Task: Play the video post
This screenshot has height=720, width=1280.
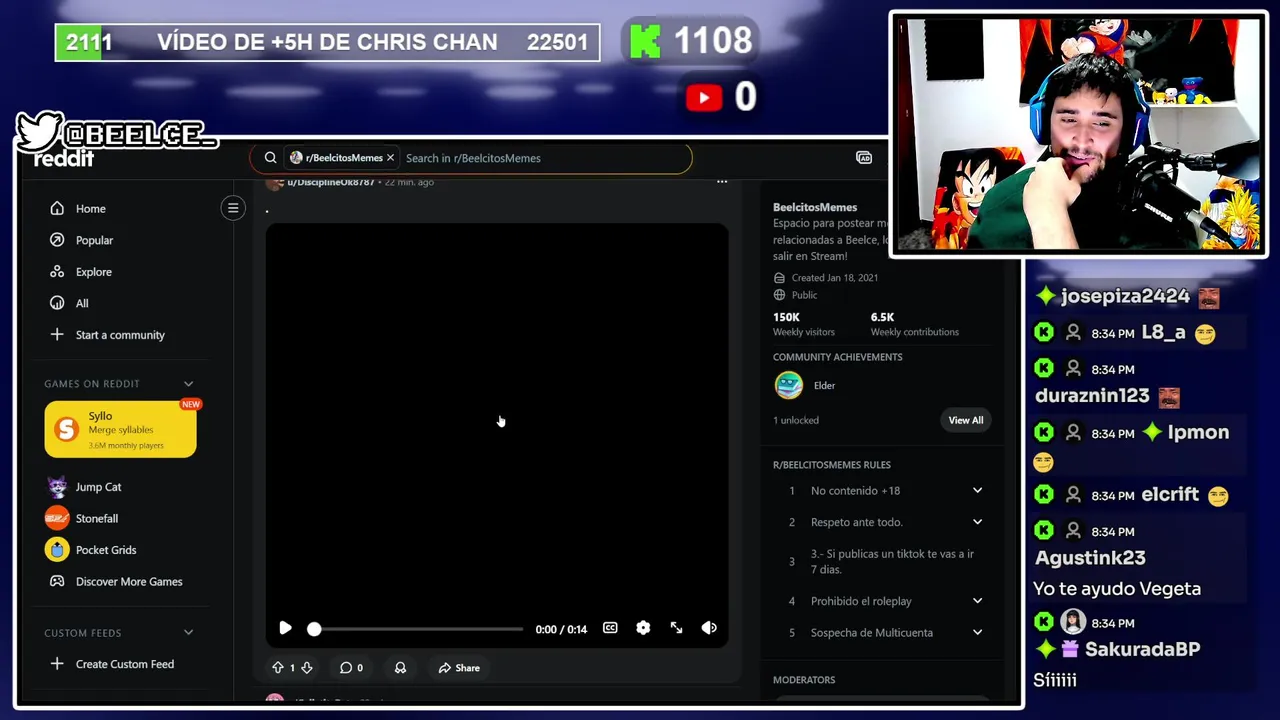Action: [285, 628]
